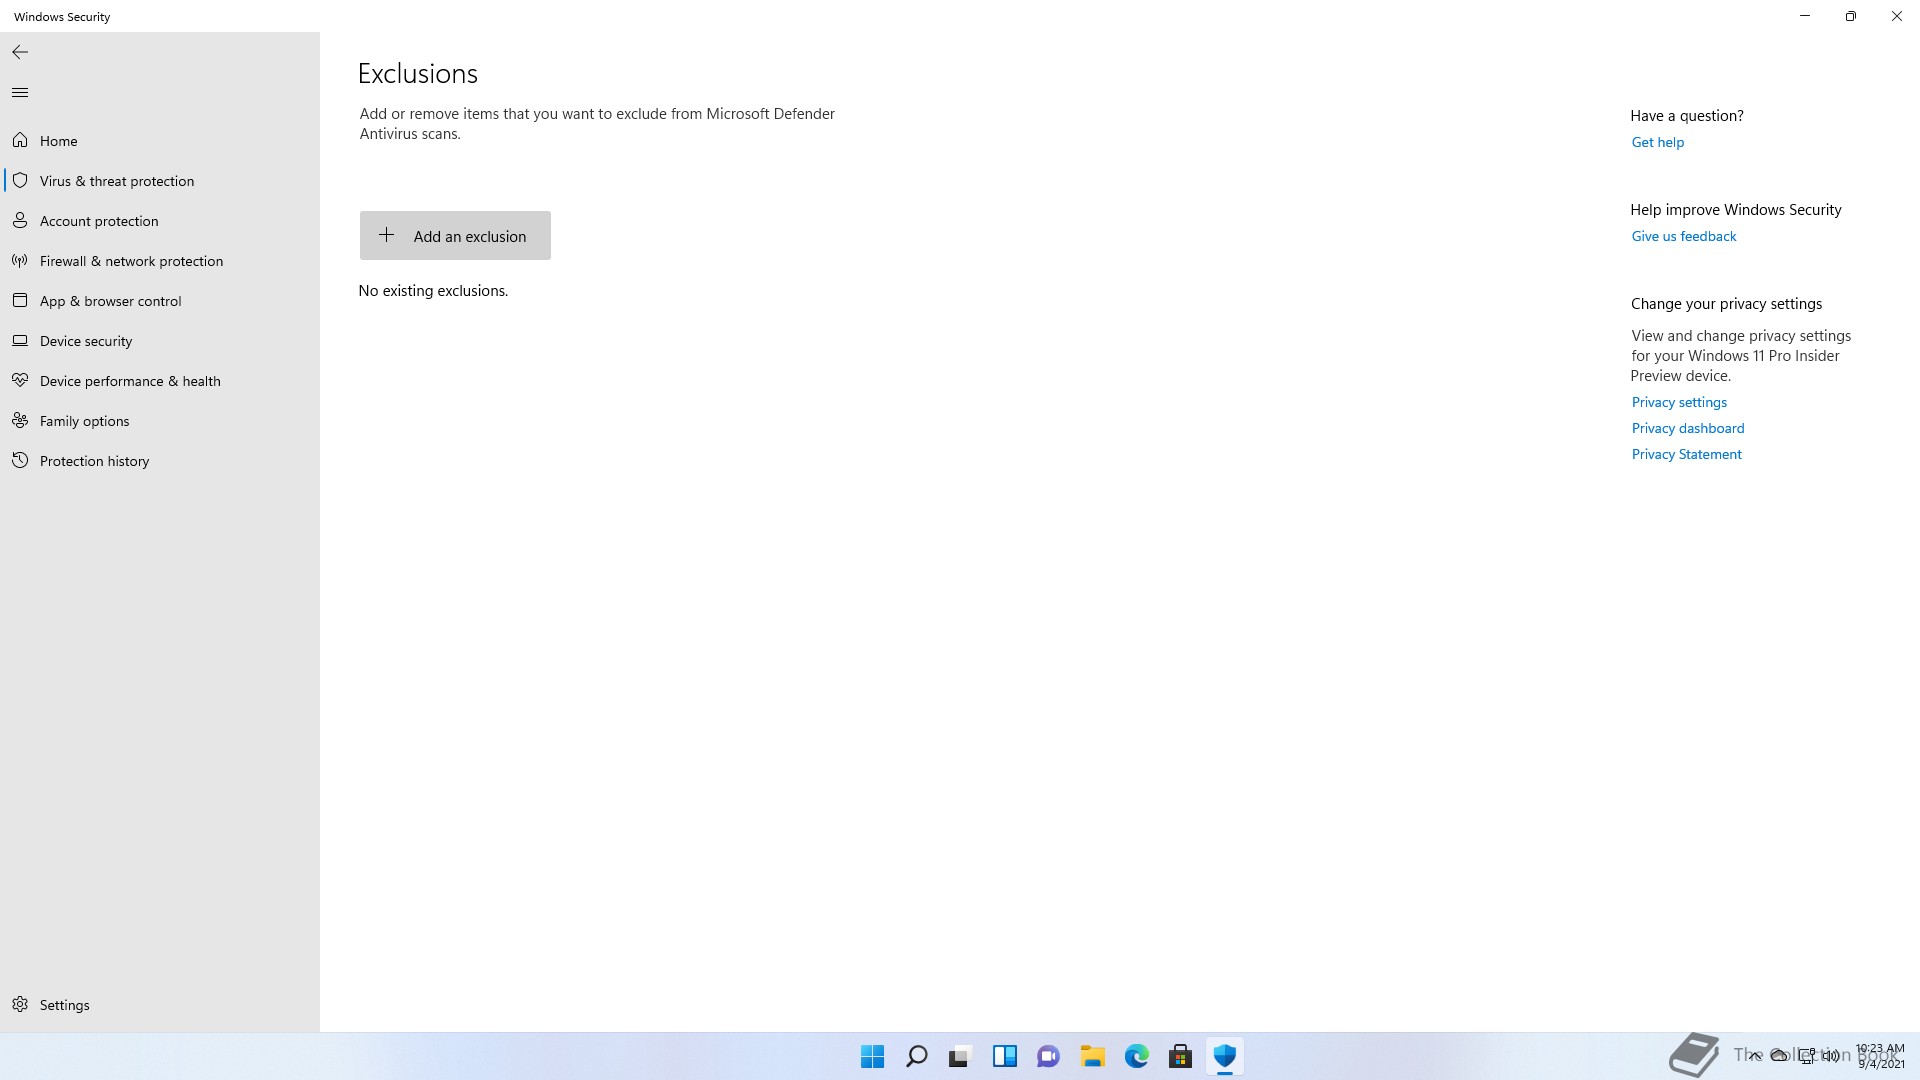Minimize the Windows Security window

(x=1805, y=16)
